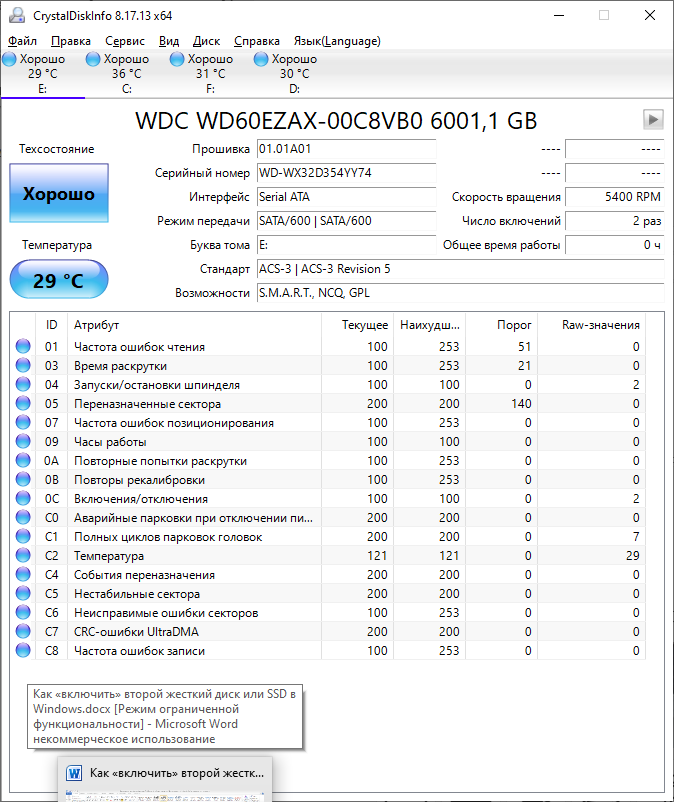This screenshot has height=802, width=674.
Task: Click the Интерфейс field Serial ATA
Action: point(346,197)
